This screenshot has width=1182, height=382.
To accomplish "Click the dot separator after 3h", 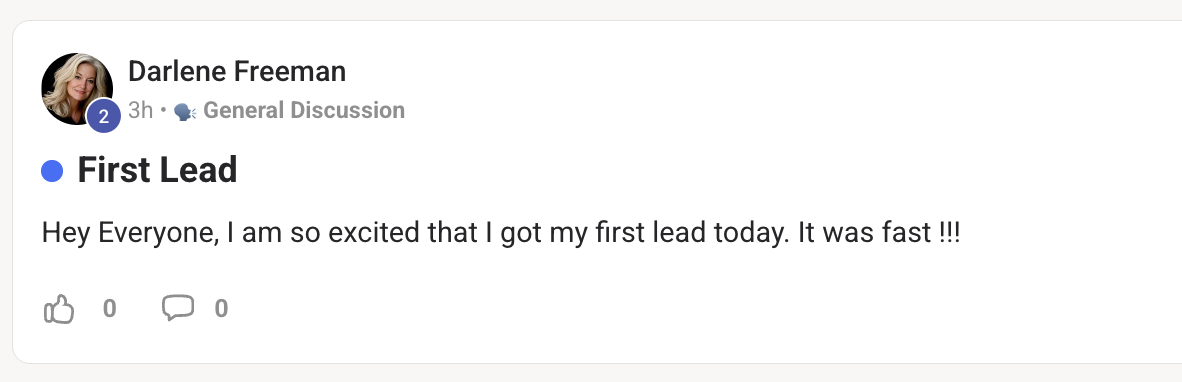I will (164, 111).
